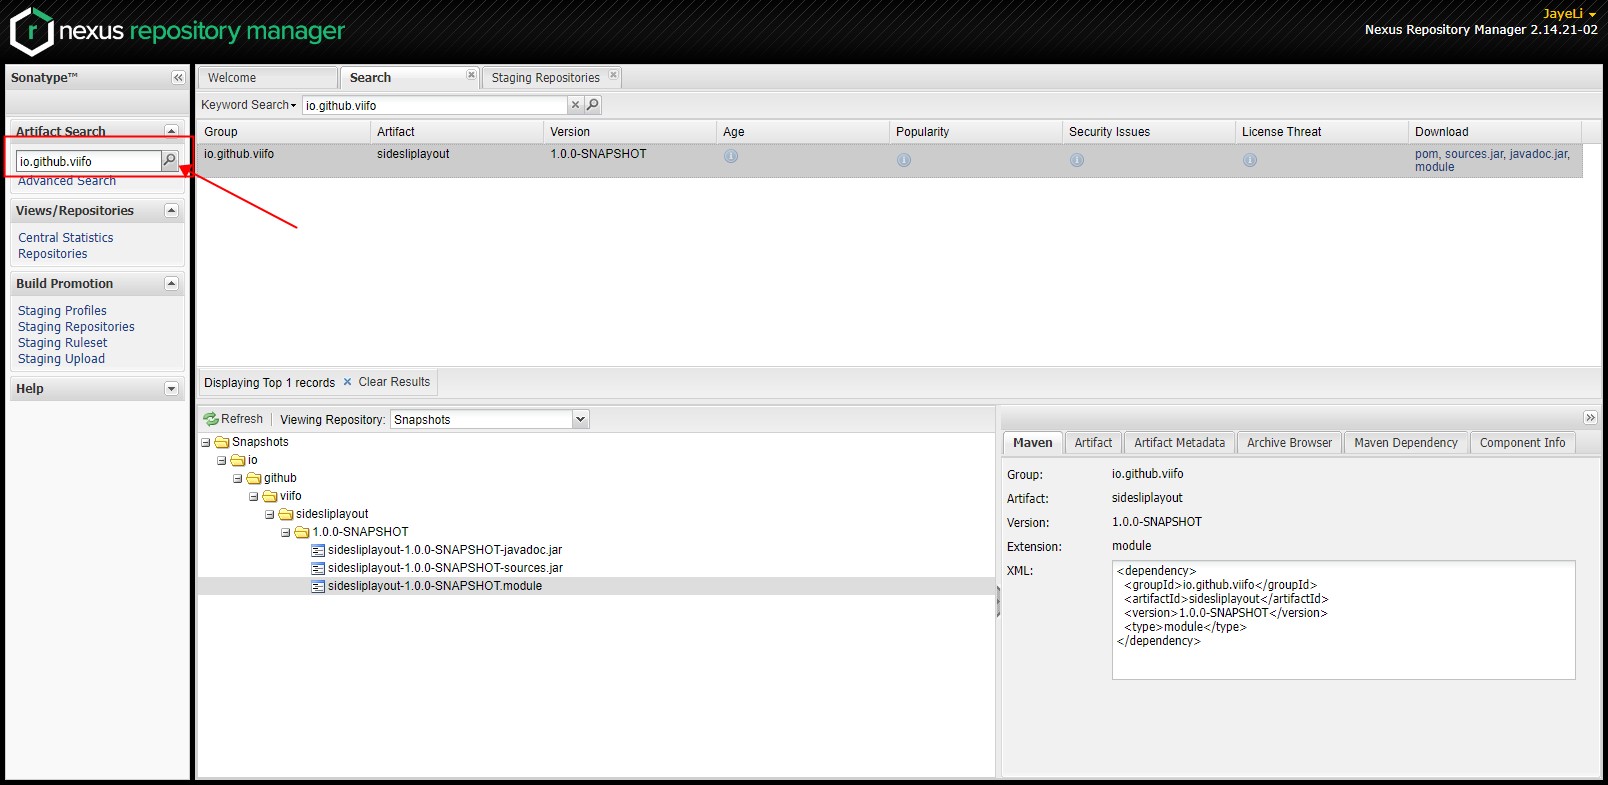Open Advanced Search link
This screenshot has width=1608, height=785.
pyautogui.click(x=67, y=181)
